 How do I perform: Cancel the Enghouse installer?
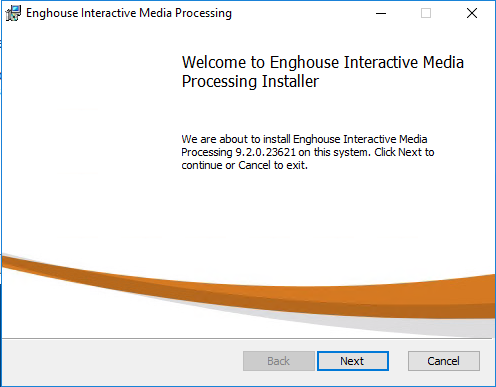tap(444, 361)
